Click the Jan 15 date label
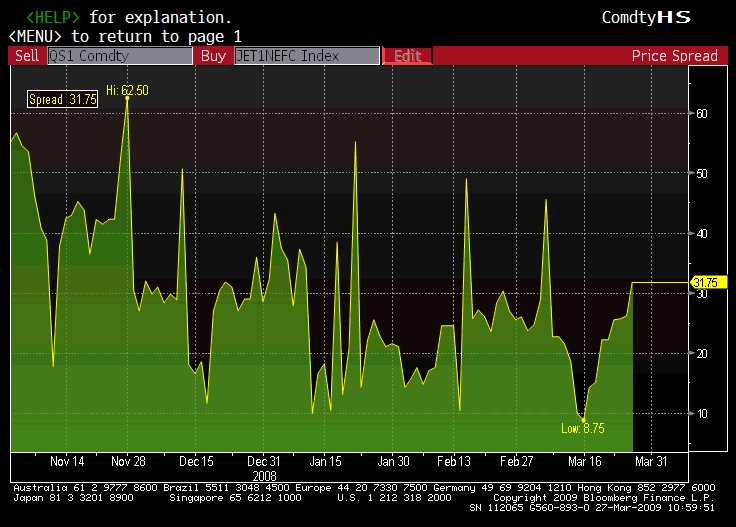The width and height of the screenshot is (736, 527). click(x=325, y=461)
